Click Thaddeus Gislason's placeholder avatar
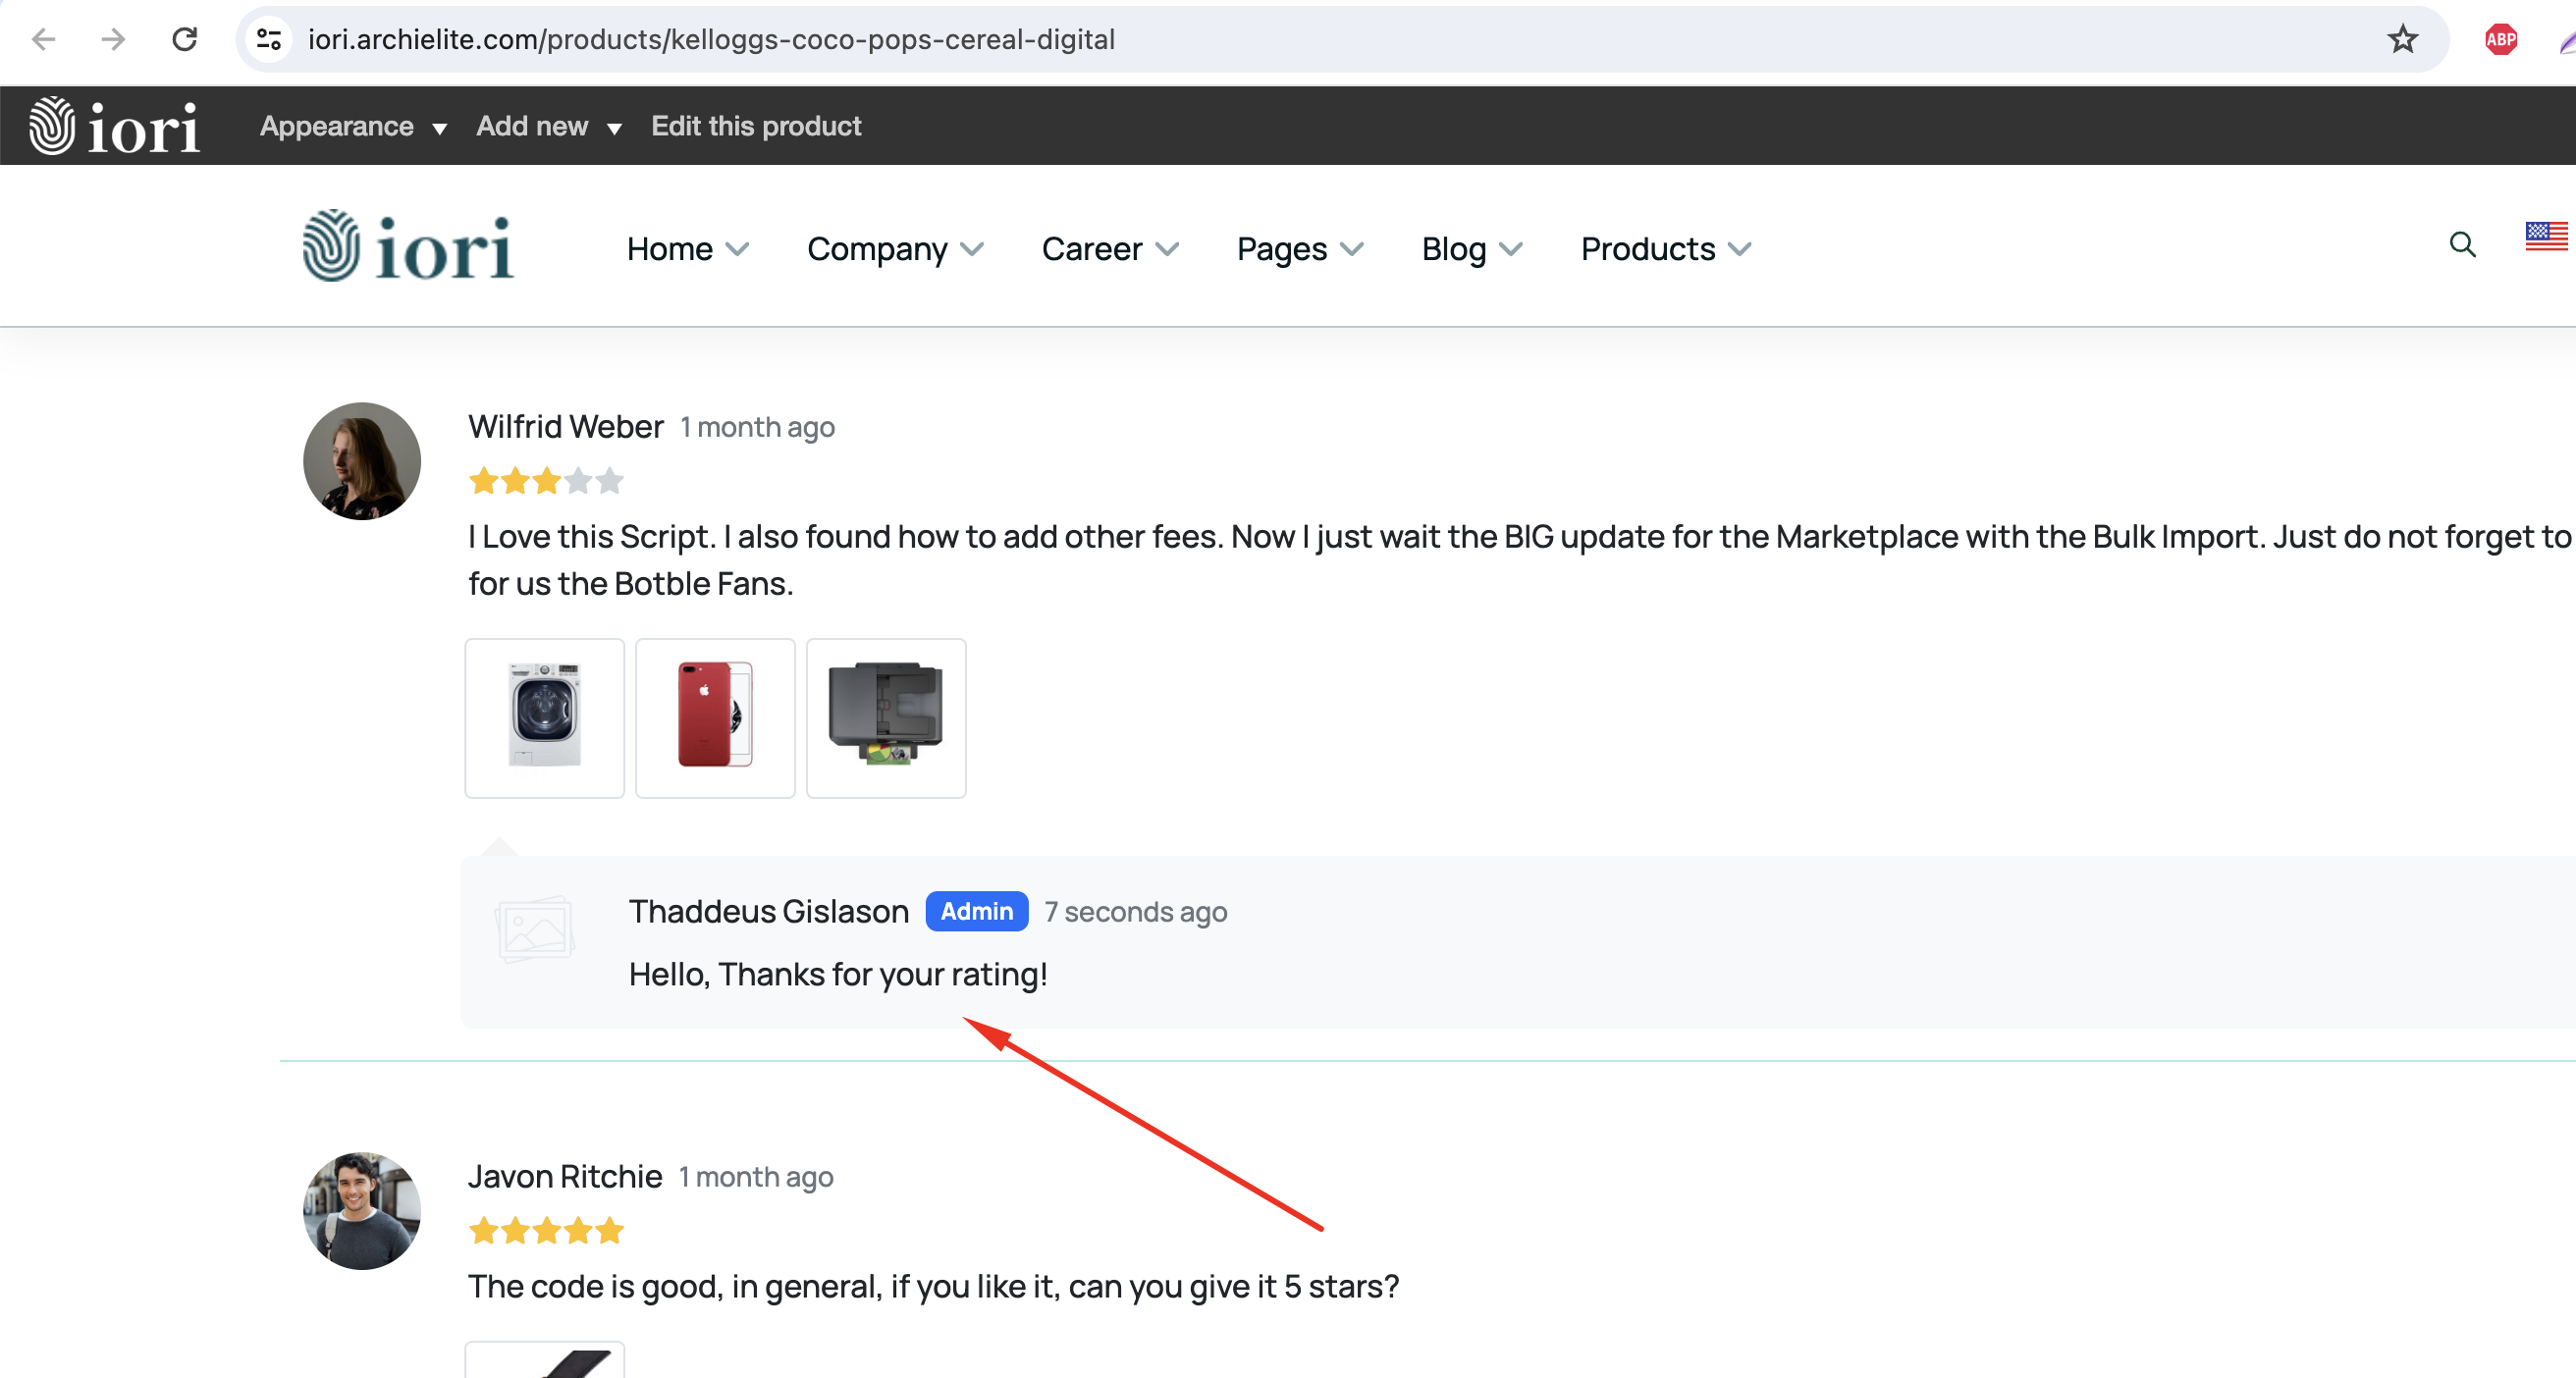The width and height of the screenshot is (2576, 1378). click(535, 928)
